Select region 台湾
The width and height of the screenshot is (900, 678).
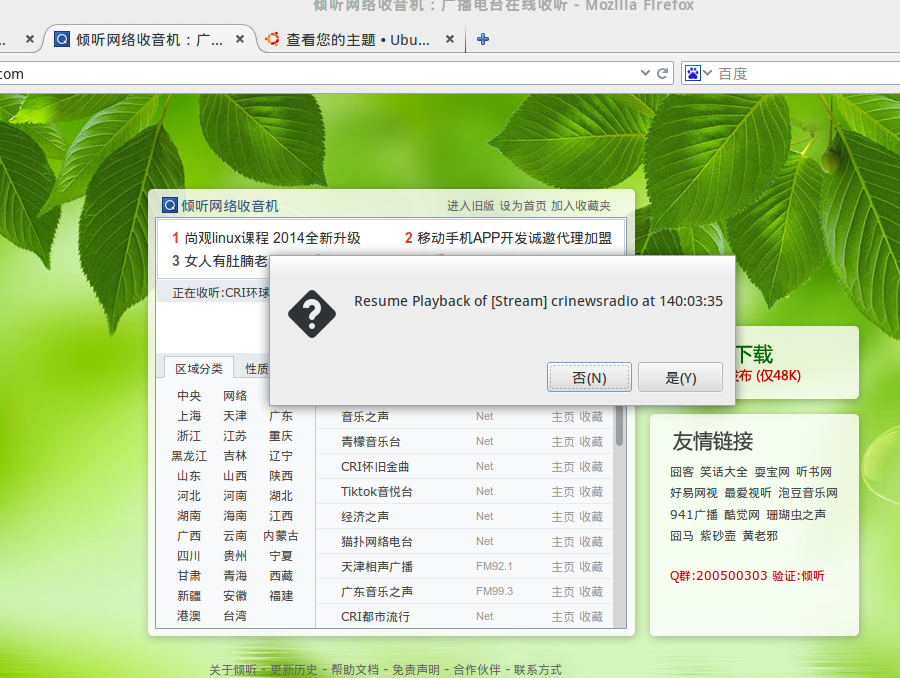235,616
